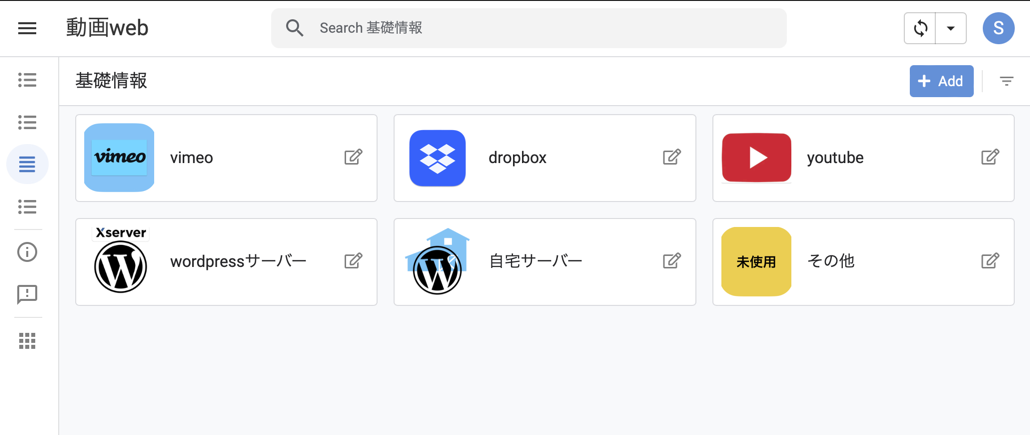Select the highlighted third sidebar list item
The image size is (1030, 435).
pyautogui.click(x=27, y=164)
